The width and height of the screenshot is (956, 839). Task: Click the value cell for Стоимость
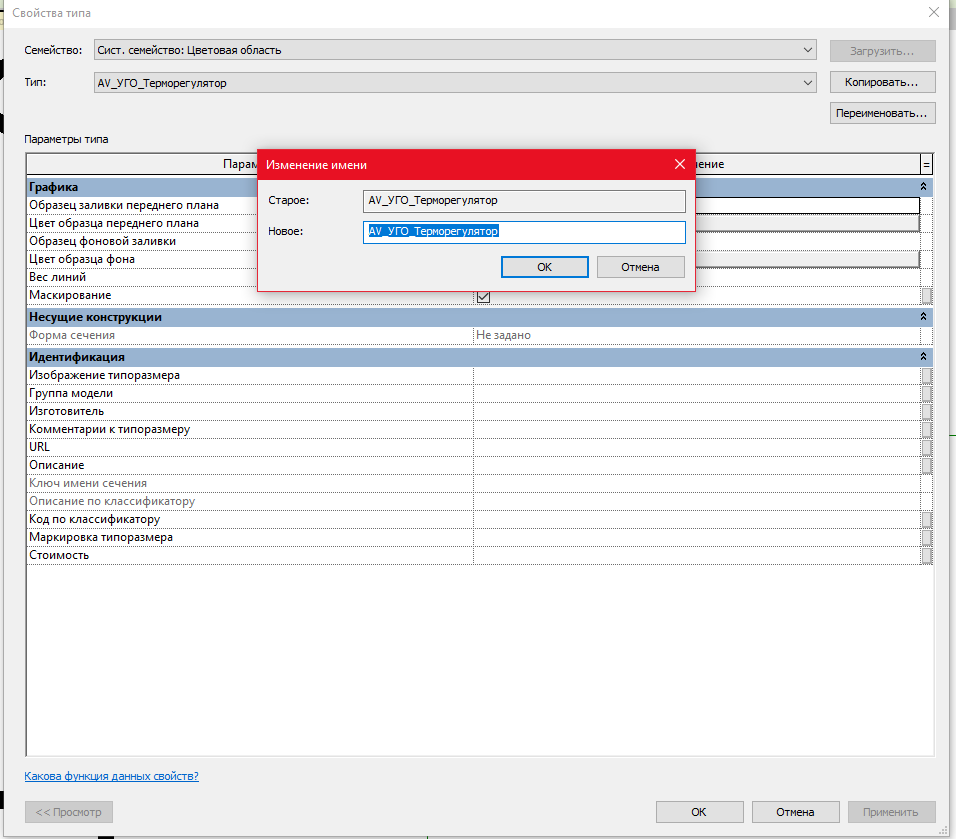pyautogui.click(x=697, y=555)
